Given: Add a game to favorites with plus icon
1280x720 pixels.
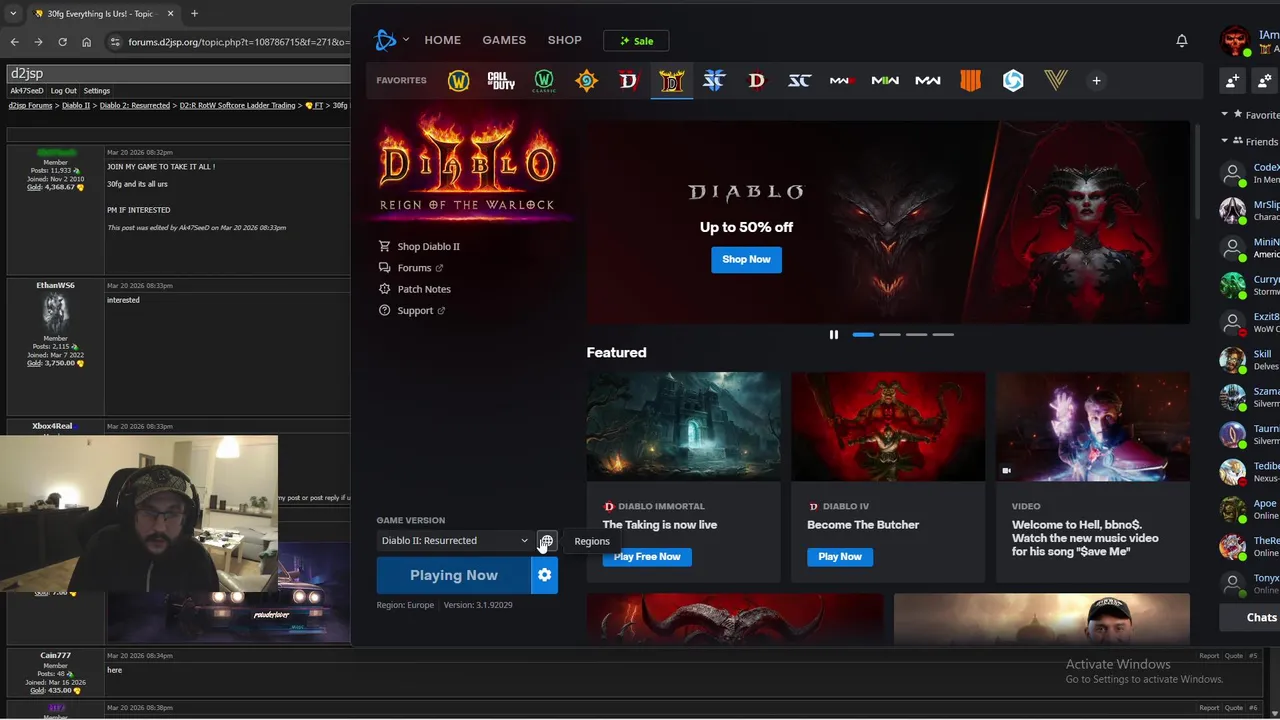Looking at the screenshot, I should tap(1096, 81).
